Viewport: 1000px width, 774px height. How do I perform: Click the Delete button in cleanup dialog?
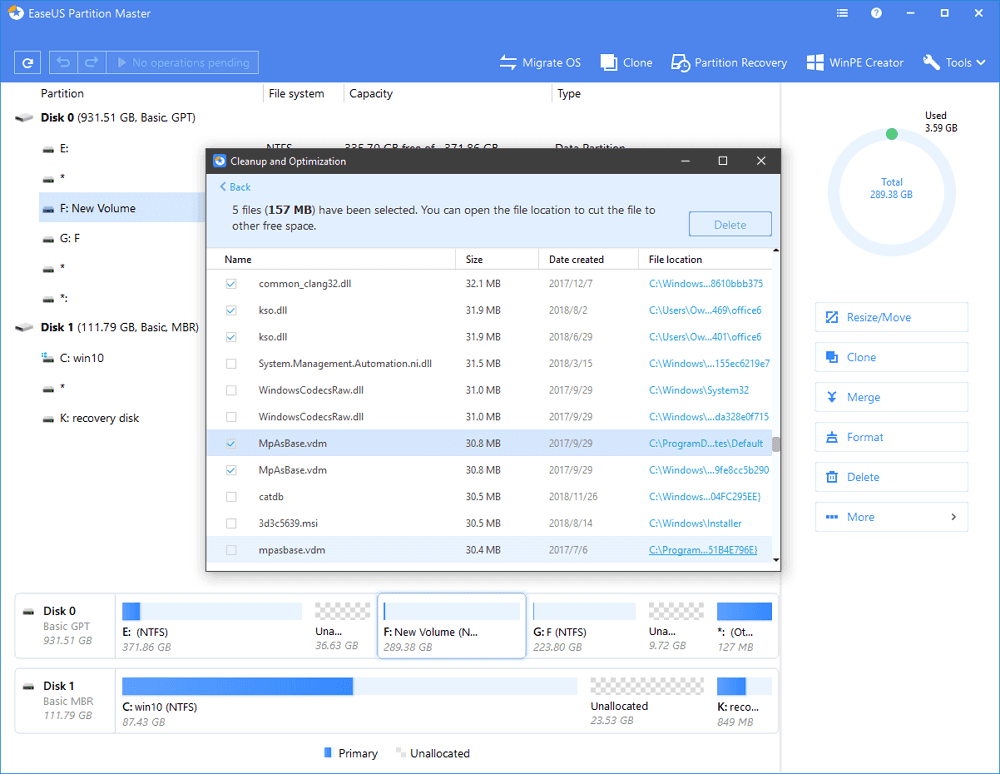[x=730, y=224]
